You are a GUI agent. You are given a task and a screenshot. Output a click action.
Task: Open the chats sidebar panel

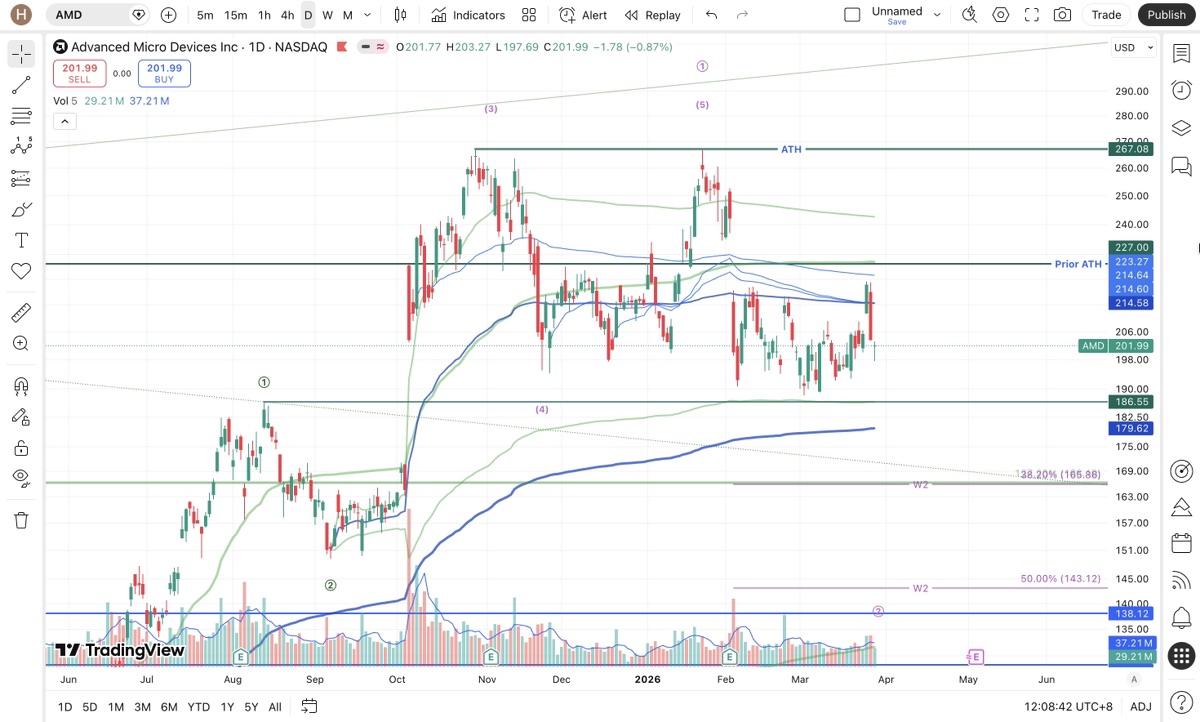coord(1181,166)
